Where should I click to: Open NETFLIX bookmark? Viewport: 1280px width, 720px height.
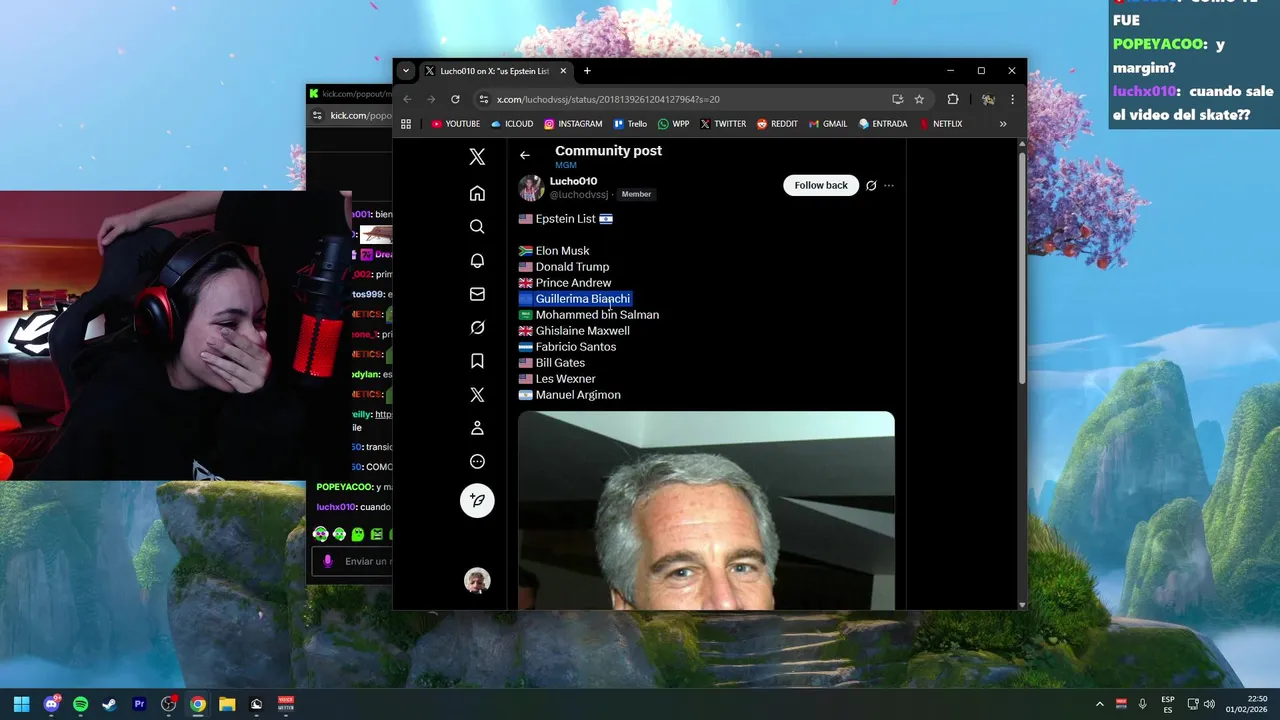point(939,124)
